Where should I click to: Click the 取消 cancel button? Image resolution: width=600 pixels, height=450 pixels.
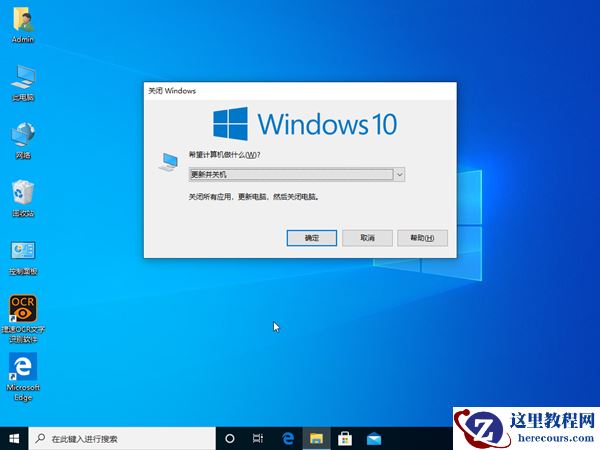pos(367,238)
